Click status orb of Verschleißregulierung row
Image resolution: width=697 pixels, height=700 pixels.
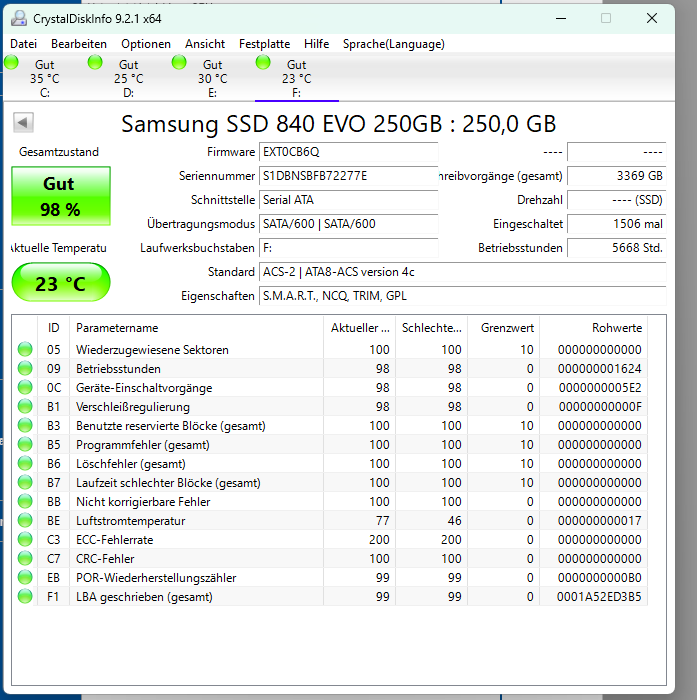(25, 406)
